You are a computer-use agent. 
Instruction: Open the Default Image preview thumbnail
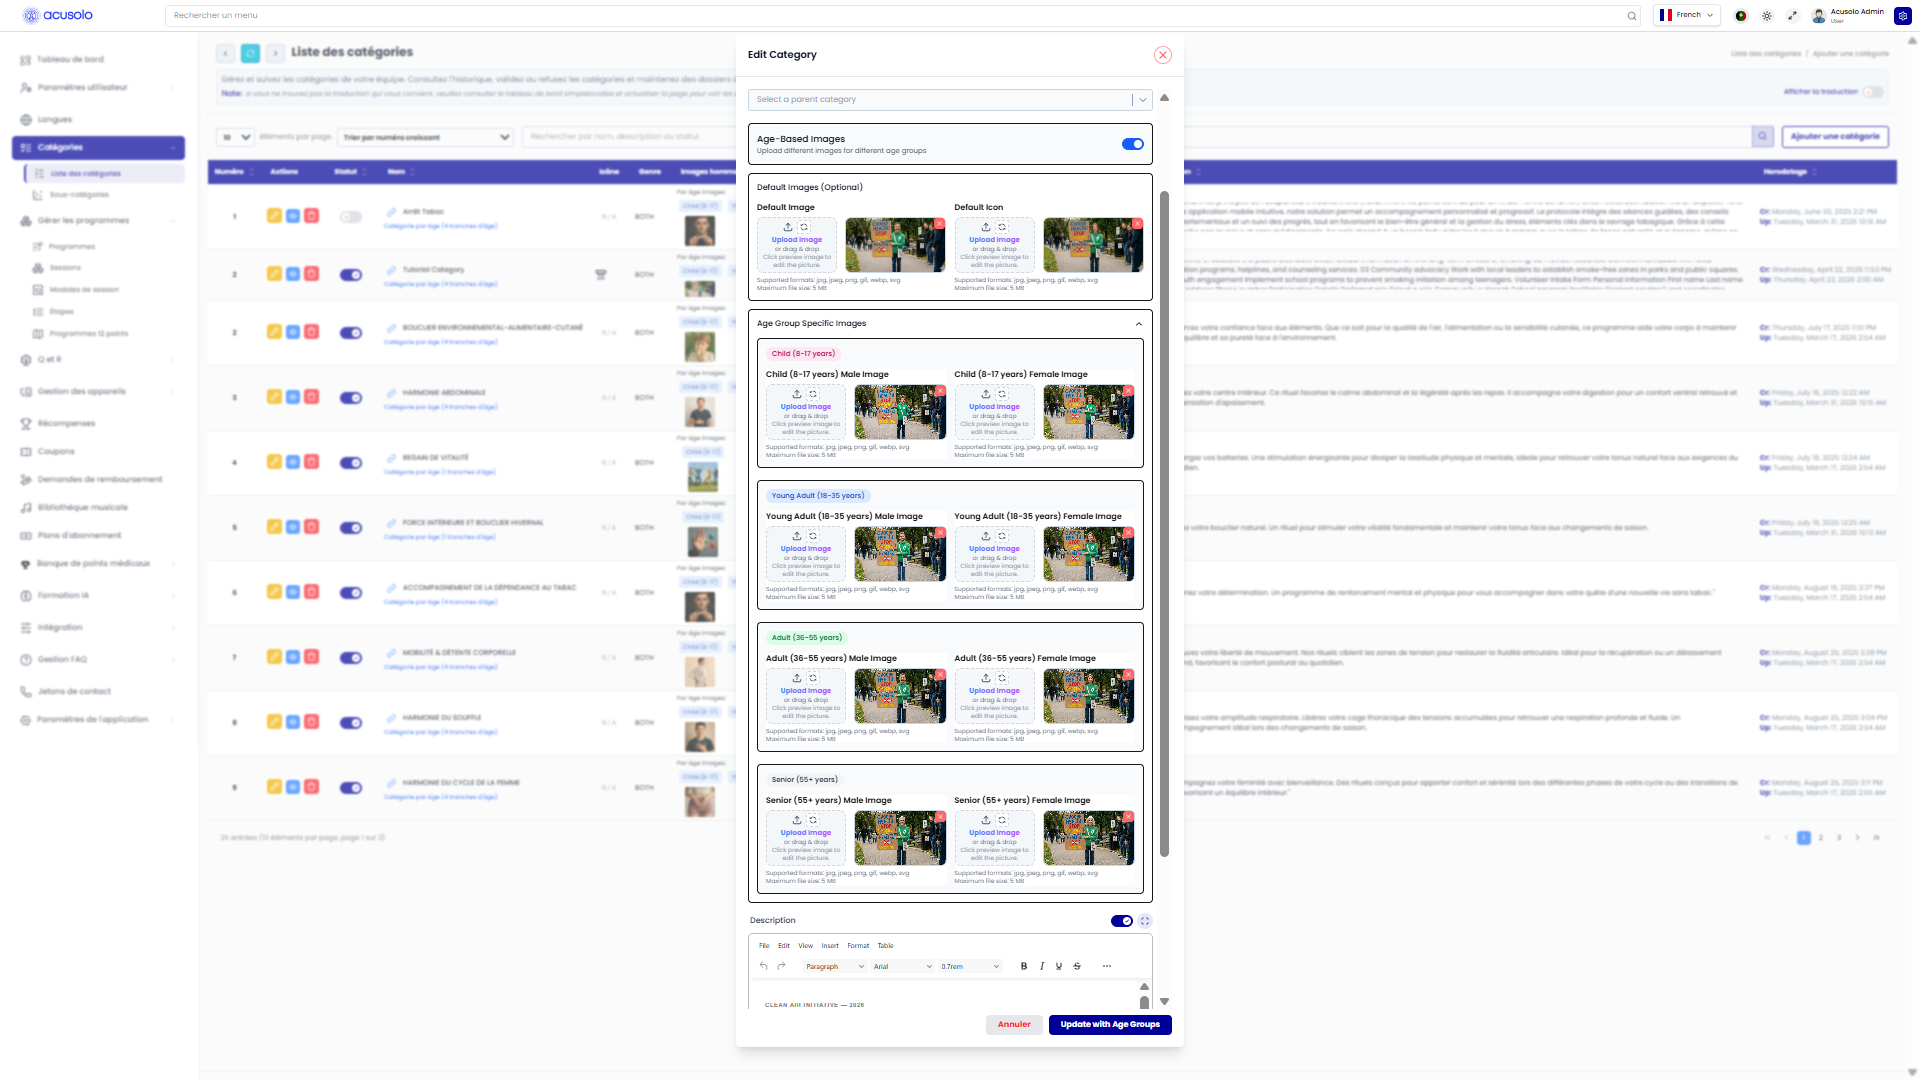point(895,245)
